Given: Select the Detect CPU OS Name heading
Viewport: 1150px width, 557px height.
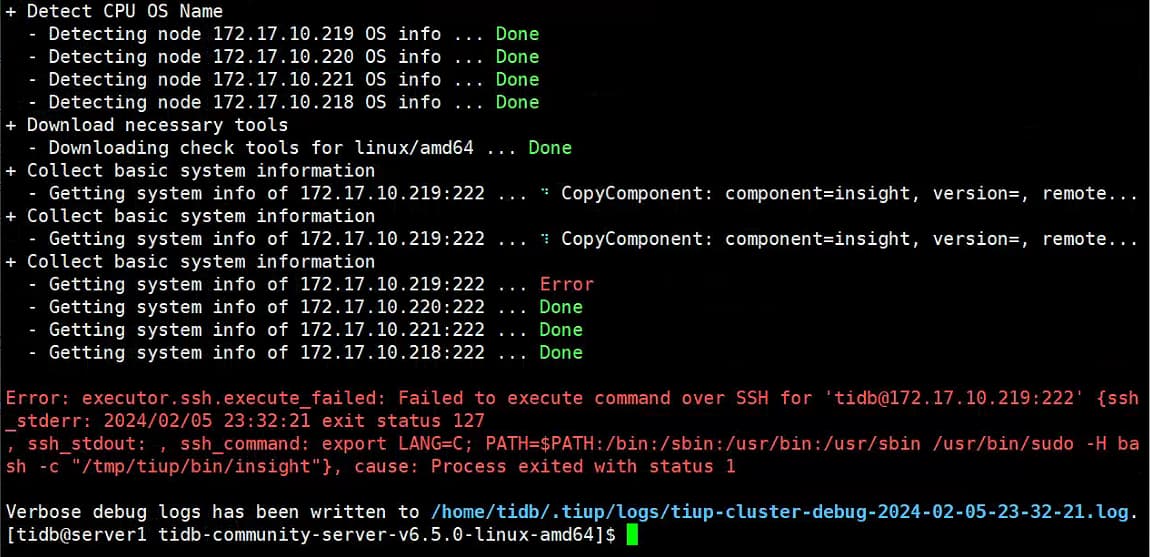Looking at the screenshot, I should pyautogui.click(x=124, y=12).
